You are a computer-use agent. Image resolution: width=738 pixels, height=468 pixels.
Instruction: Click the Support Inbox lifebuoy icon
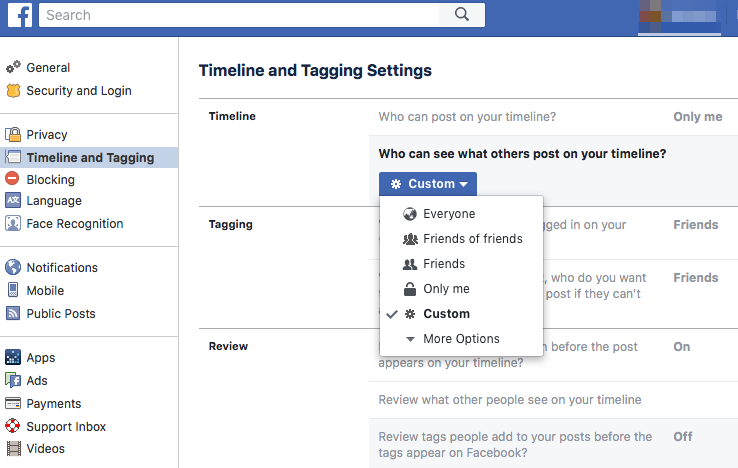point(13,427)
